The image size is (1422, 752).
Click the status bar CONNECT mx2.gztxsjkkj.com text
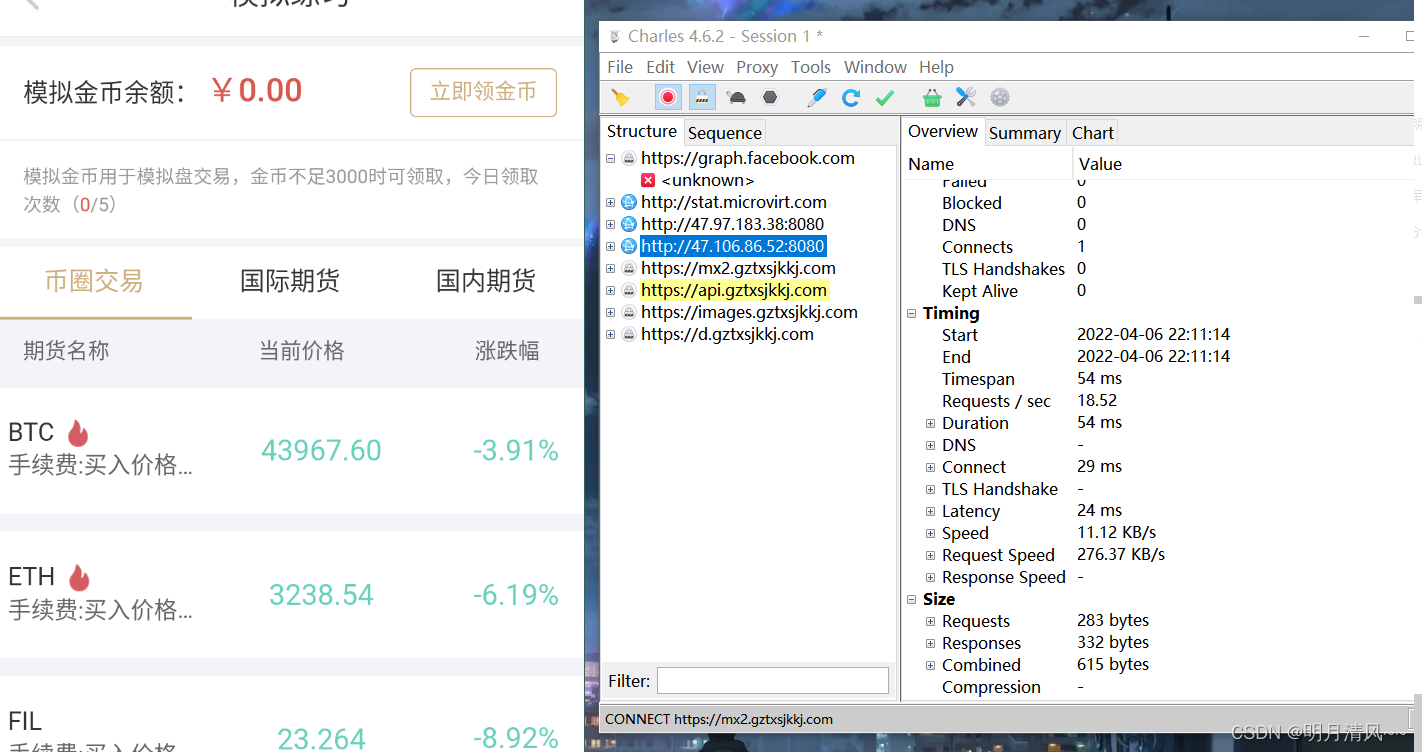tap(719, 719)
